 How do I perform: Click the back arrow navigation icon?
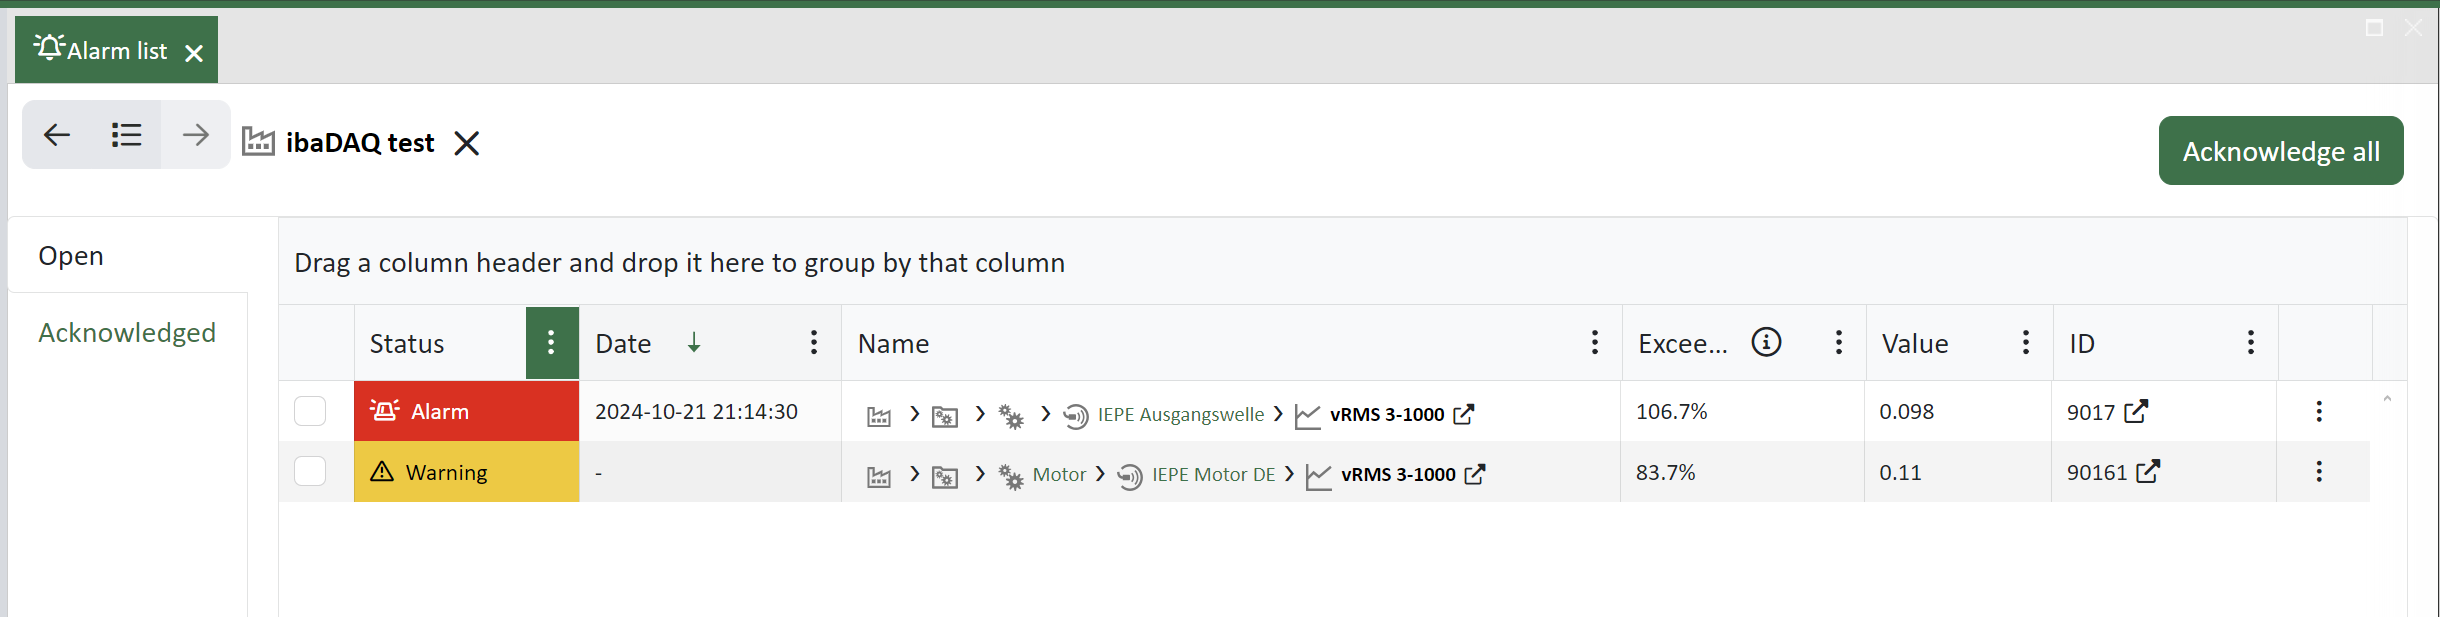57,135
